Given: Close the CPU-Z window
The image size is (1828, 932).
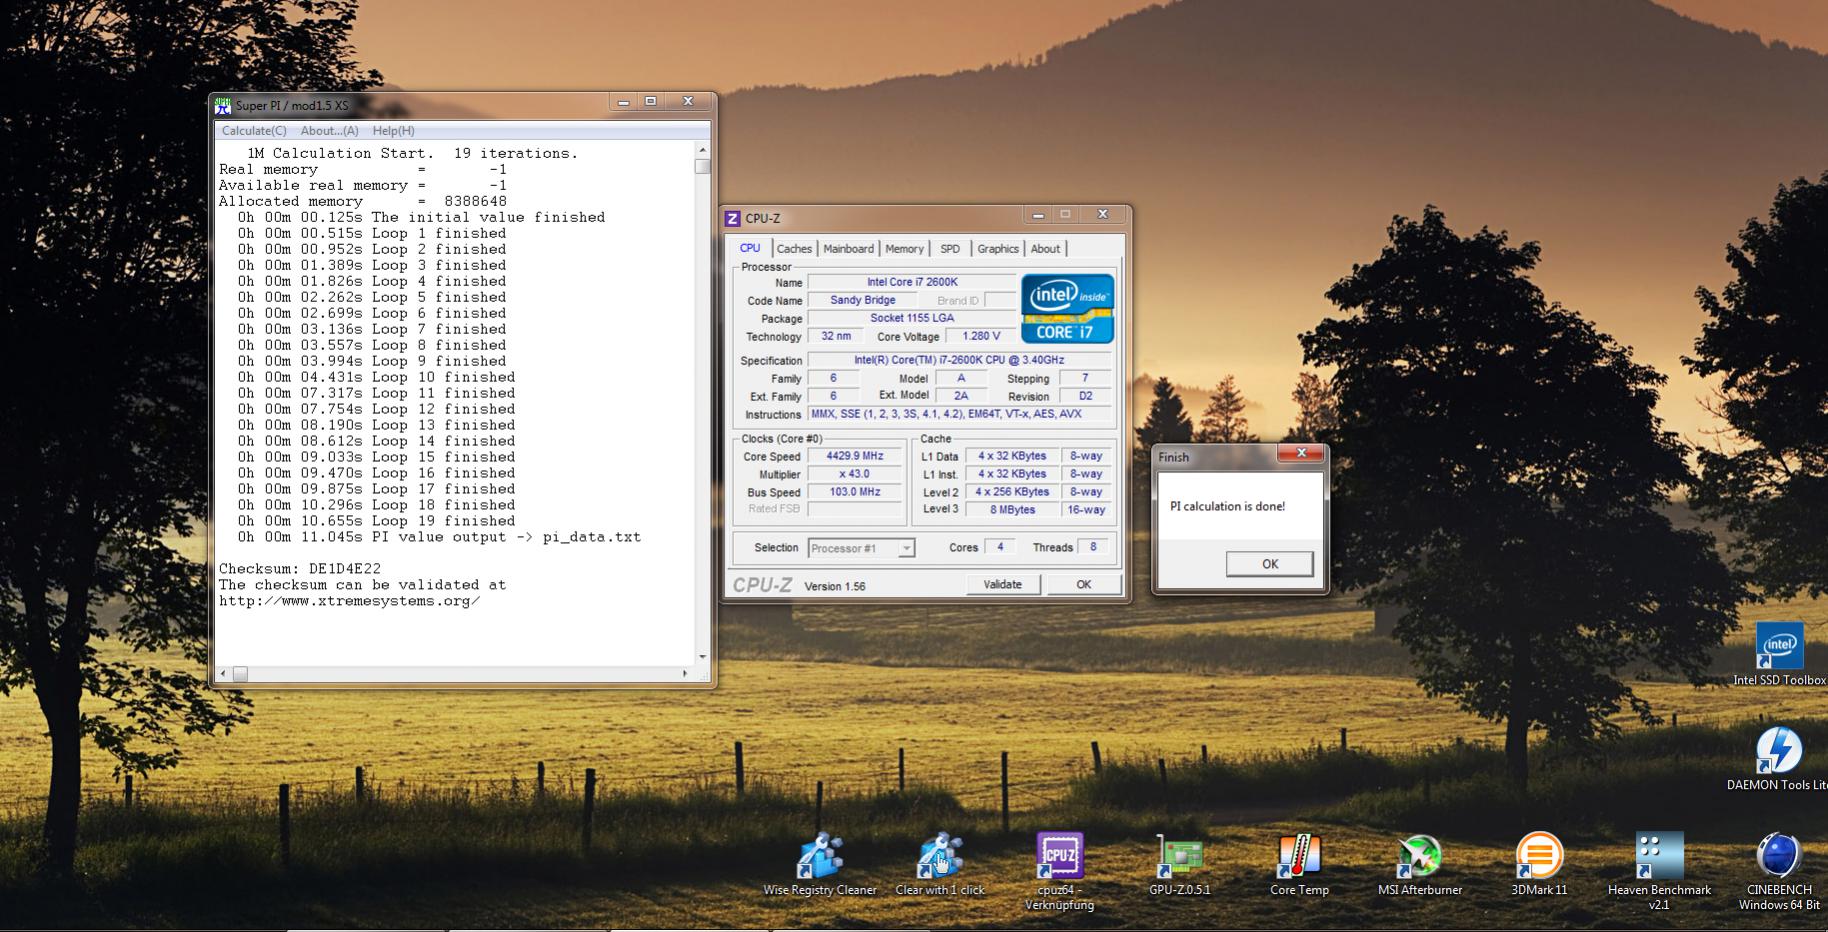Looking at the screenshot, I should (1102, 215).
